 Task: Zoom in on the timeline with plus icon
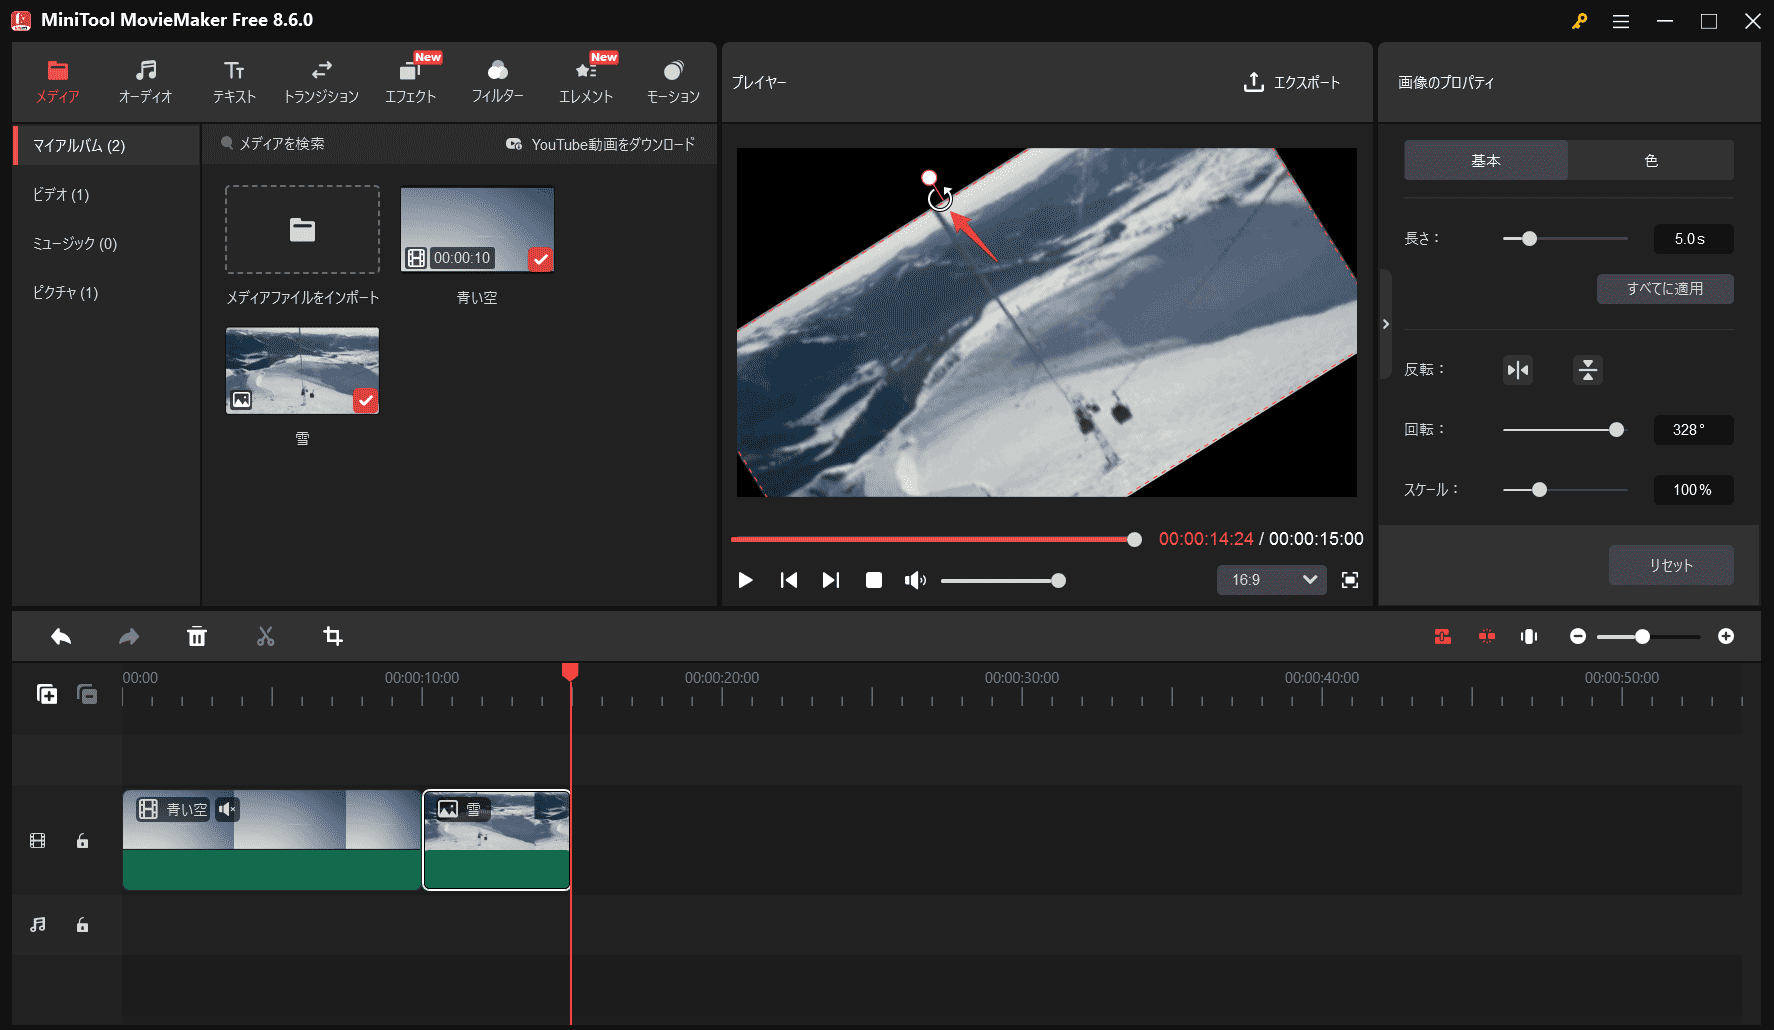pyautogui.click(x=1726, y=636)
